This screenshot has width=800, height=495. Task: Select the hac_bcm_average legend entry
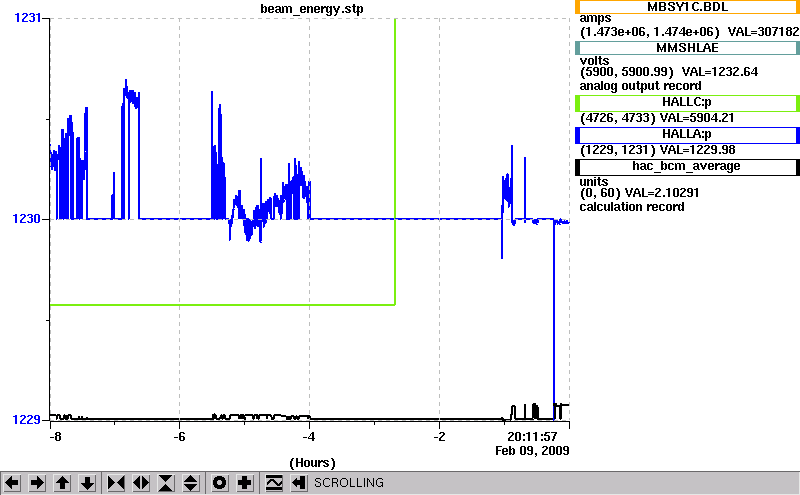click(687, 167)
